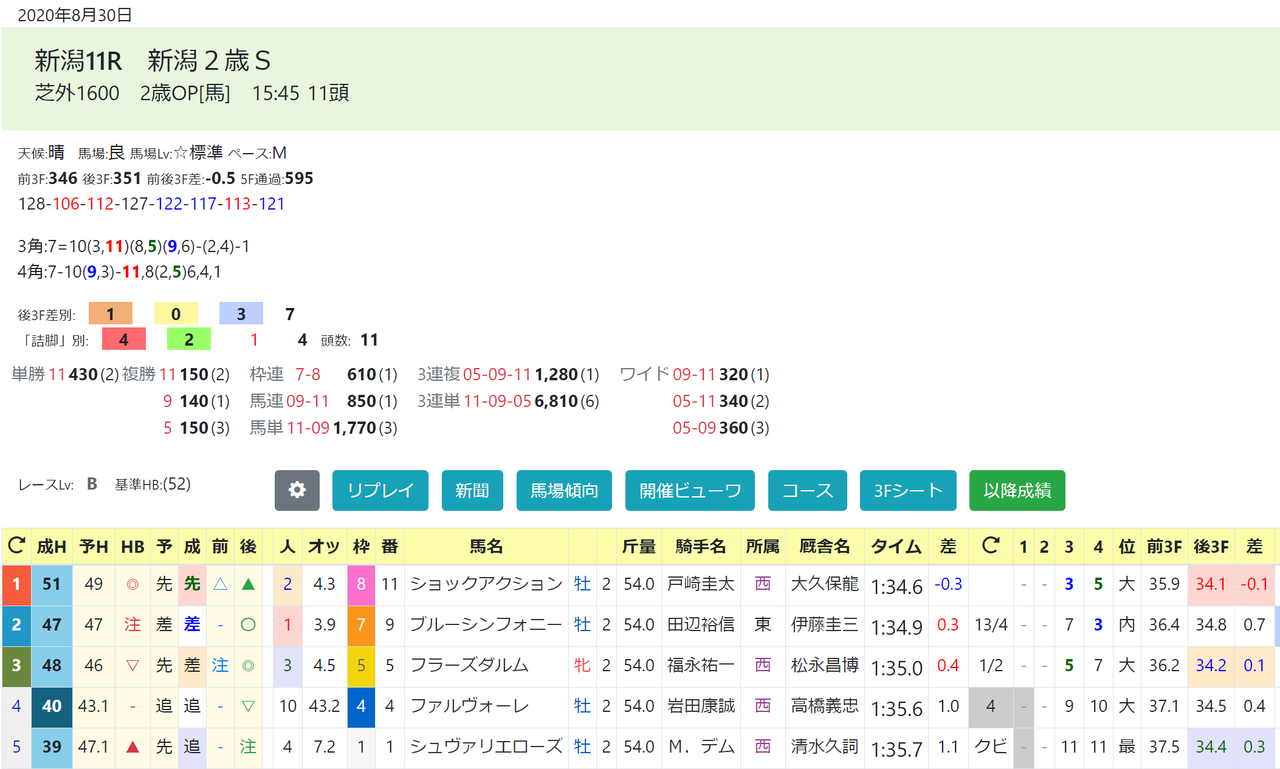Select horse ブルーシンフォニー

[x=487, y=625]
